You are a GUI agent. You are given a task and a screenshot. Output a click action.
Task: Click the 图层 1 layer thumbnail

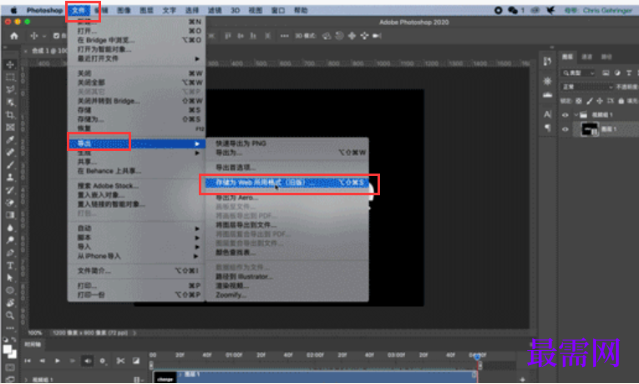click(590, 130)
